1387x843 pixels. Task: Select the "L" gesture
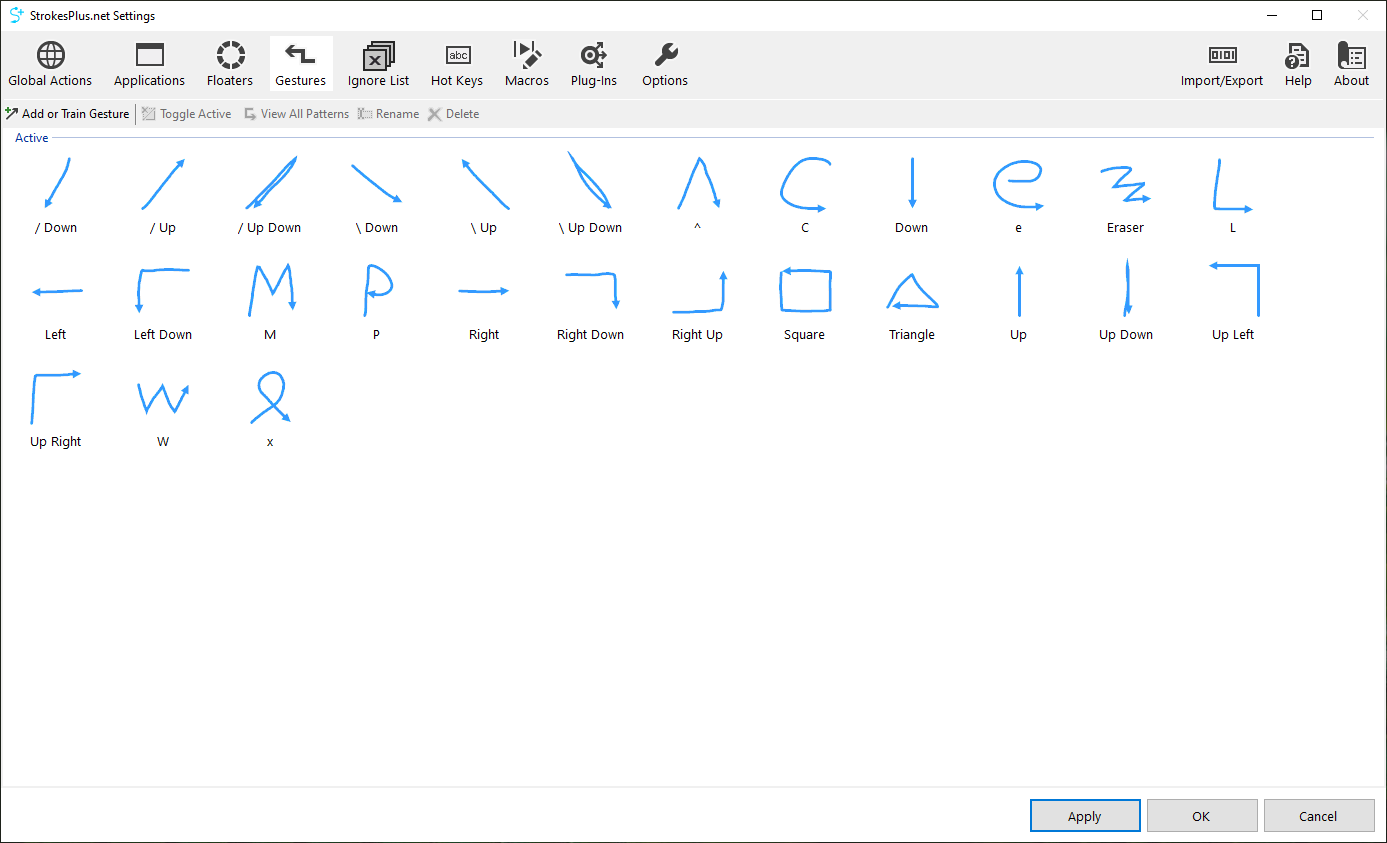[1233, 194]
